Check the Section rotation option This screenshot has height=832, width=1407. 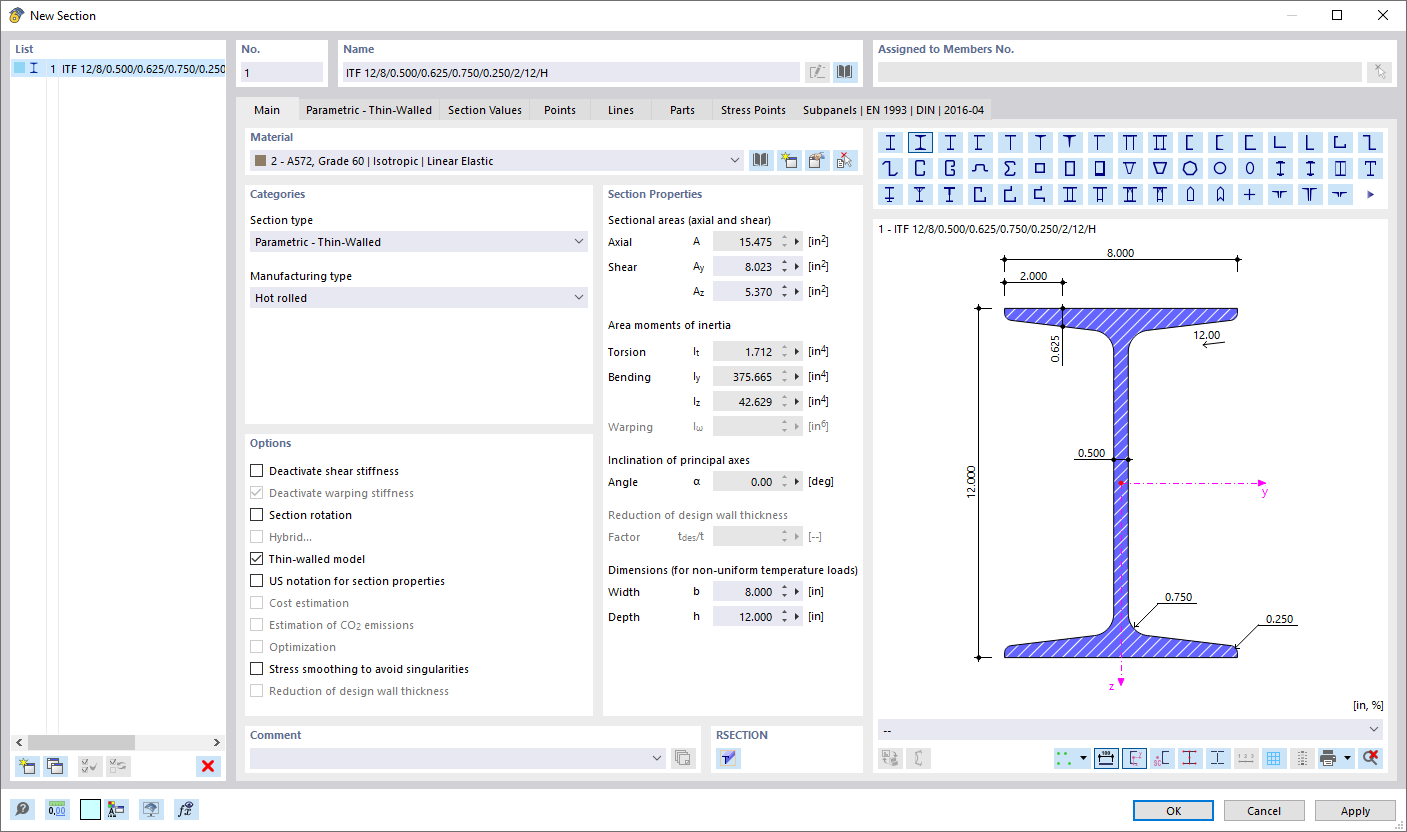(x=256, y=514)
